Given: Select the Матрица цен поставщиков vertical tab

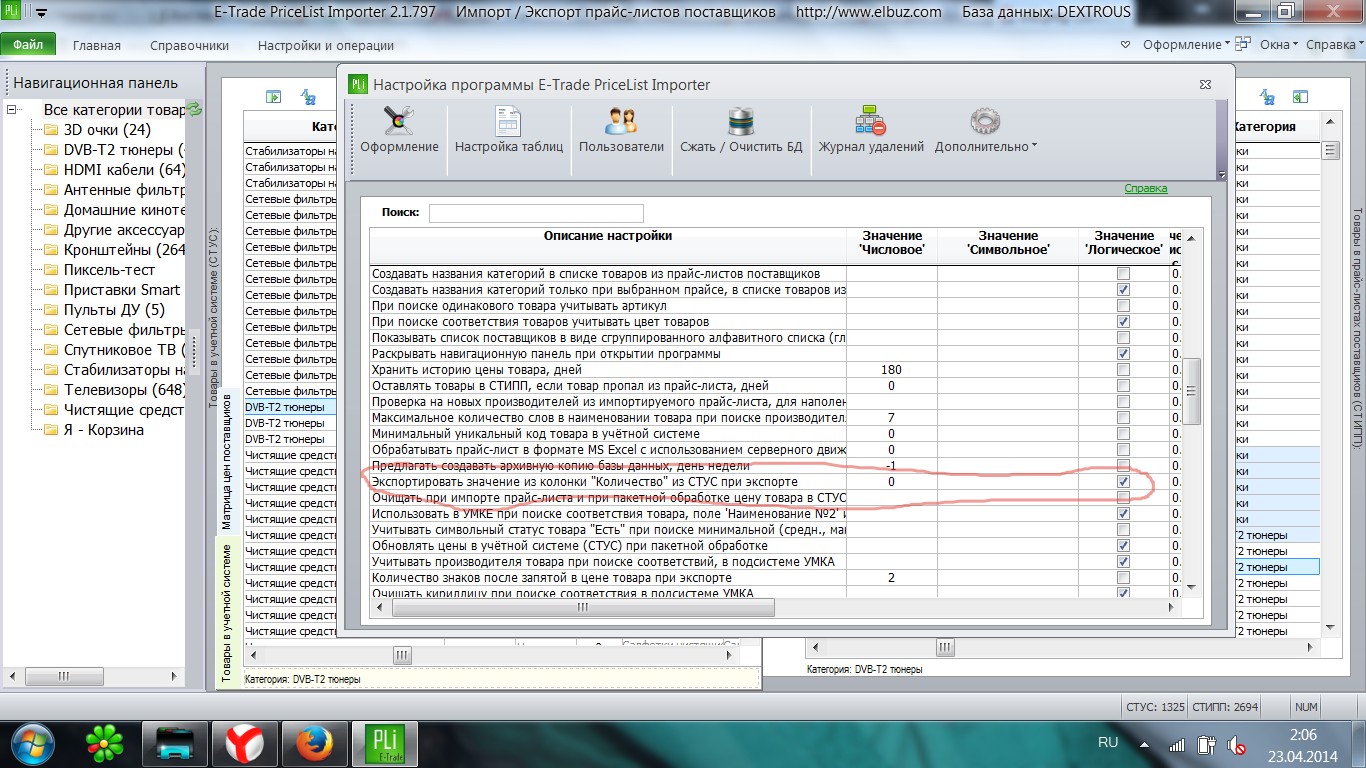Looking at the screenshot, I should point(227,461).
